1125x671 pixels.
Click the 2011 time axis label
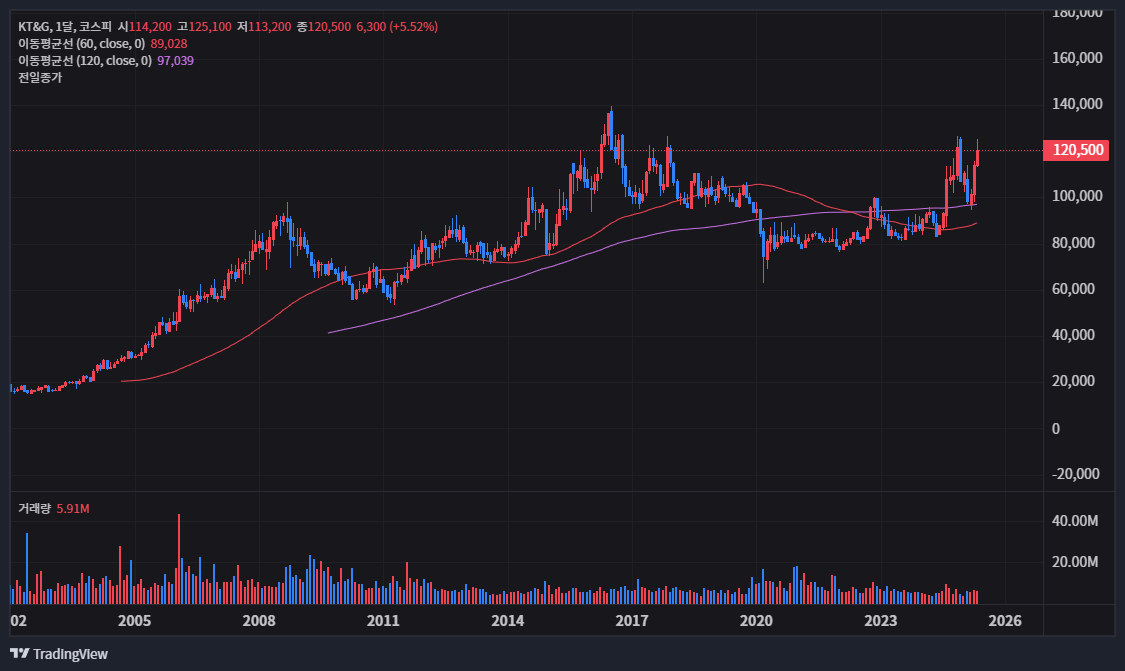click(x=382, y=621)
